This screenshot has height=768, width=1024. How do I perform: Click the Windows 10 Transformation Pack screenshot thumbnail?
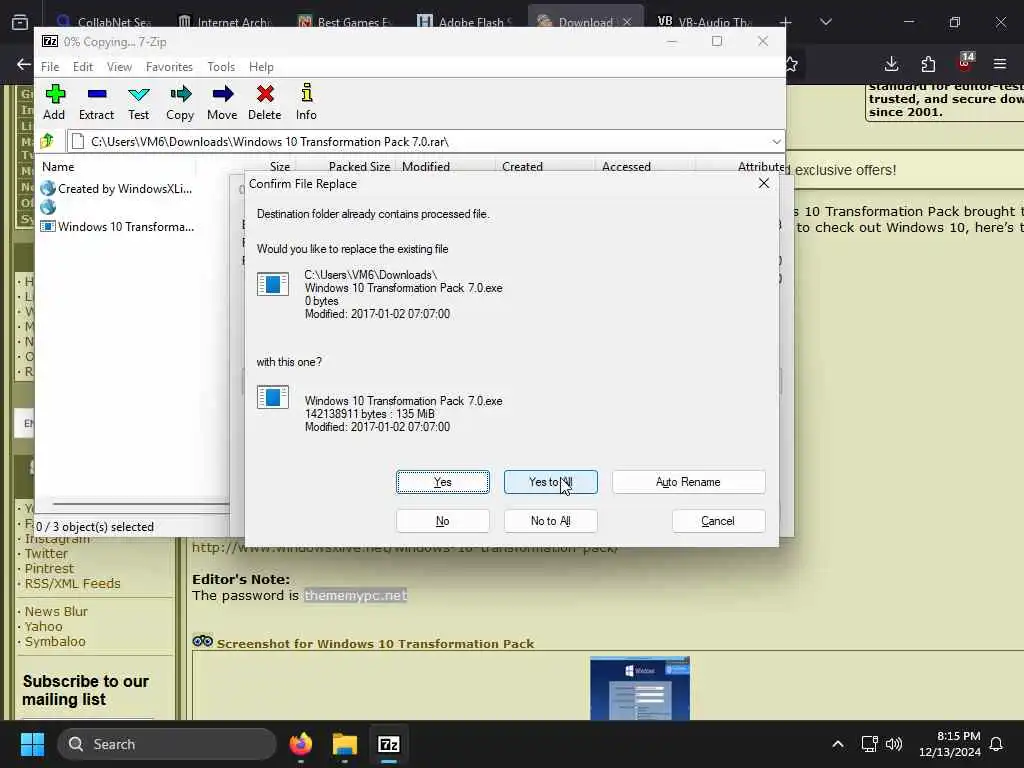[x=639, y=688]
